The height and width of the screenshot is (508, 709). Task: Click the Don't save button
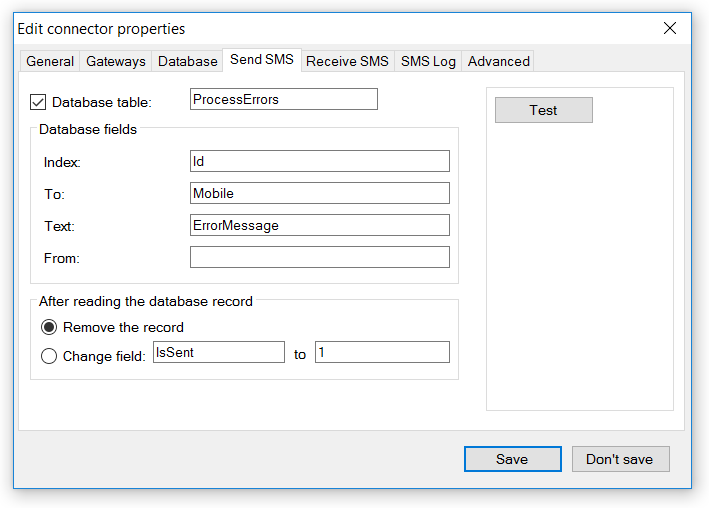click(x=620, y=459)
